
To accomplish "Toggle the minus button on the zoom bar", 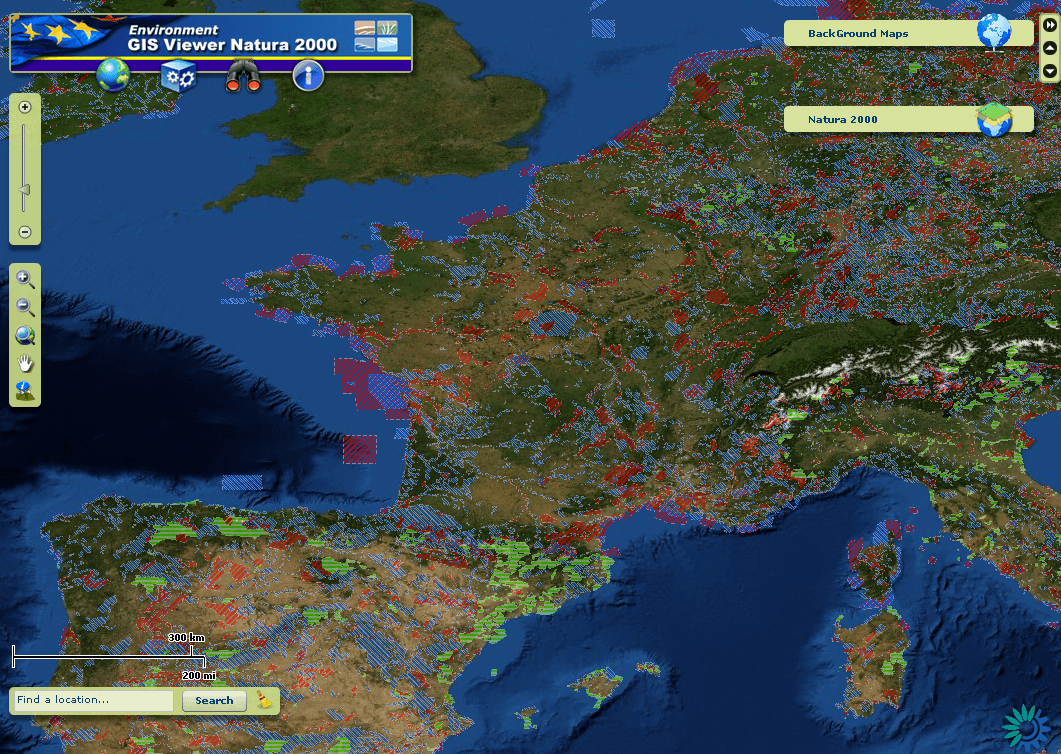I will coord(25,231).
